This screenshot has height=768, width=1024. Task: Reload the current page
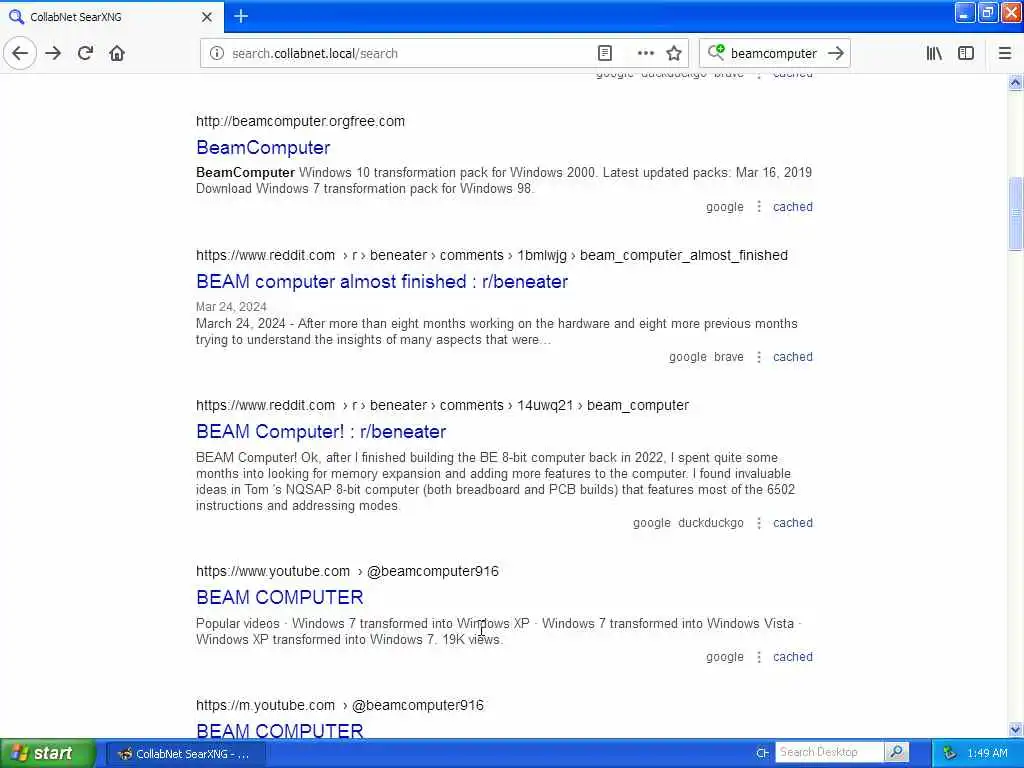click(x=85, y=53)
